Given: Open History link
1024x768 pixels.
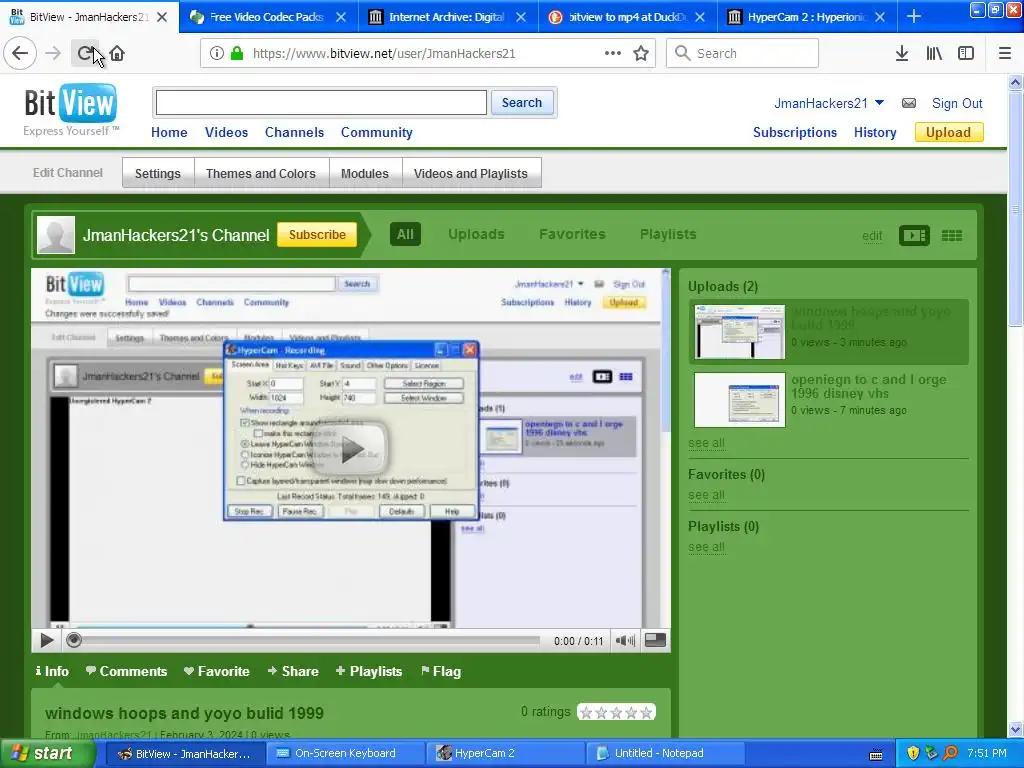Looking at the screenshot, I should coord(875,132).
